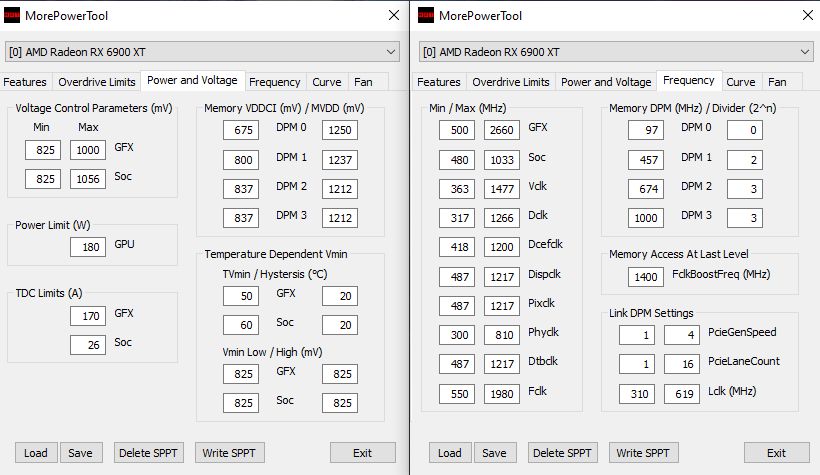Click the Phyclk minimum field 300
Screen dimensions: 820x475
pos(457,335)
